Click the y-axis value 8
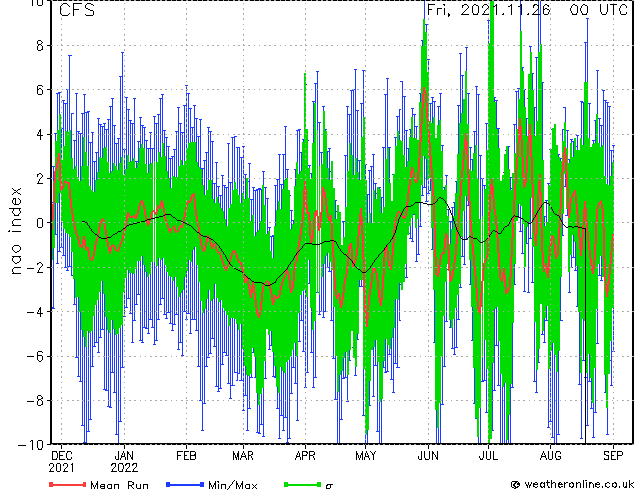 click(40, 45)
